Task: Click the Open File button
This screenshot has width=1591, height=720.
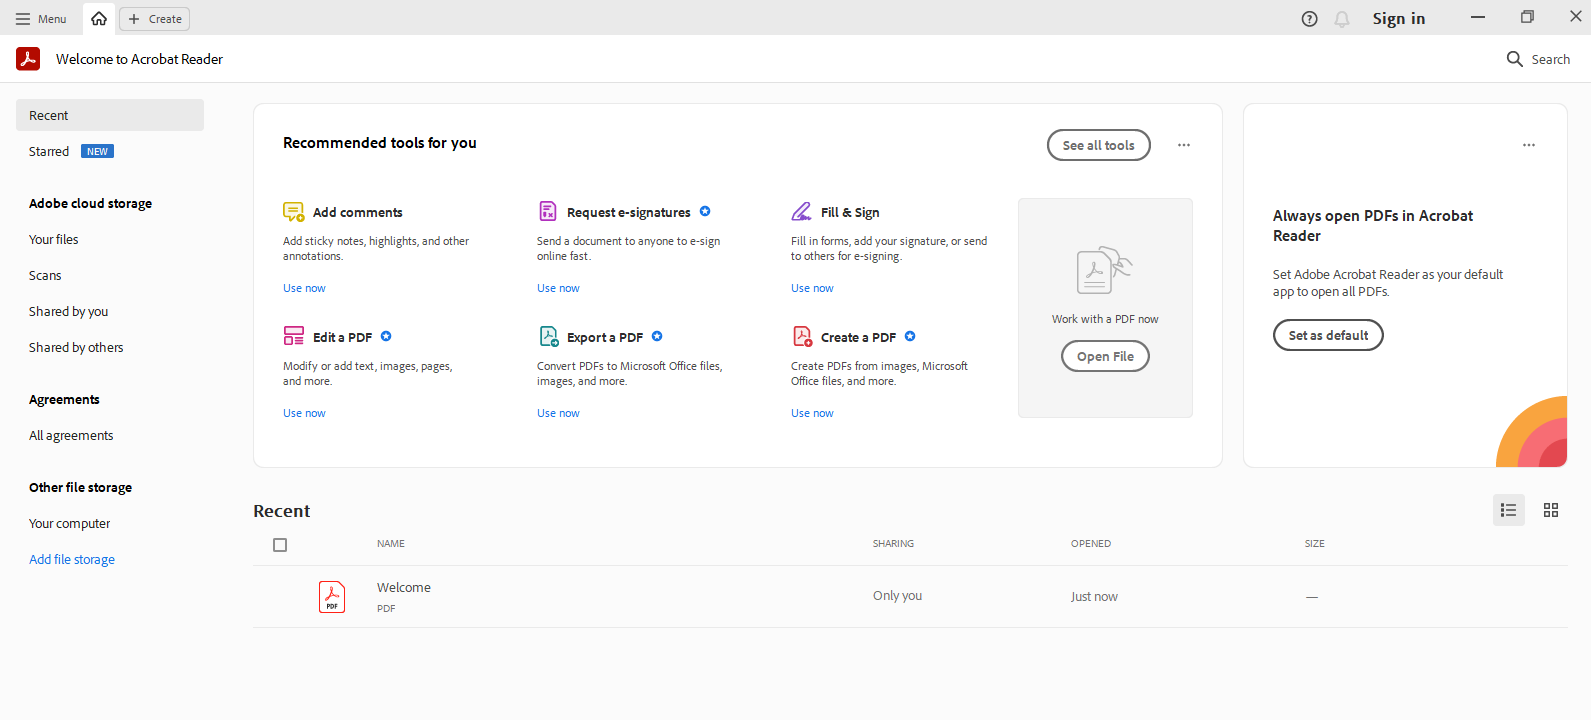Action: (x=1105, y=356)
